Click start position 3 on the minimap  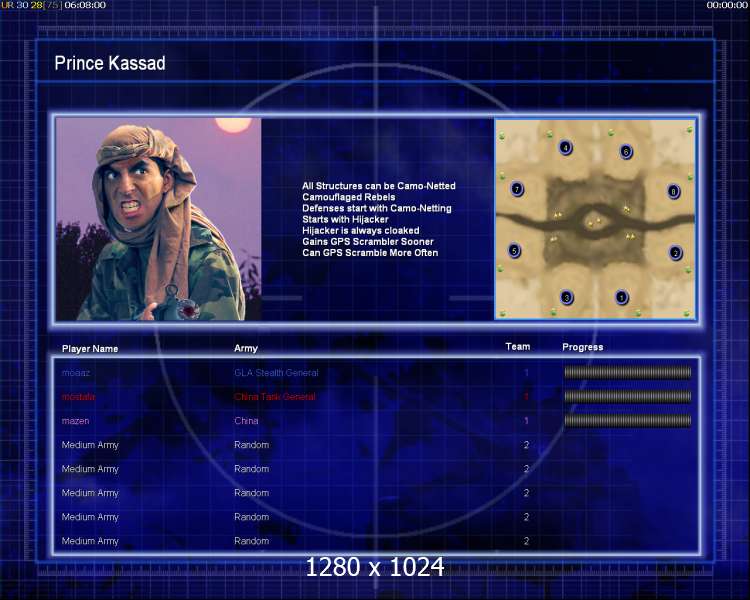click(566, 298)
